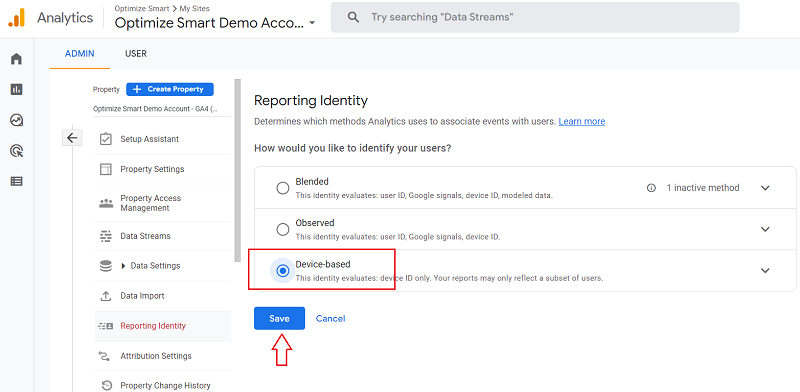The image size is (800, 392).
Task: Click the Create Property button
Action: point(170,89)
